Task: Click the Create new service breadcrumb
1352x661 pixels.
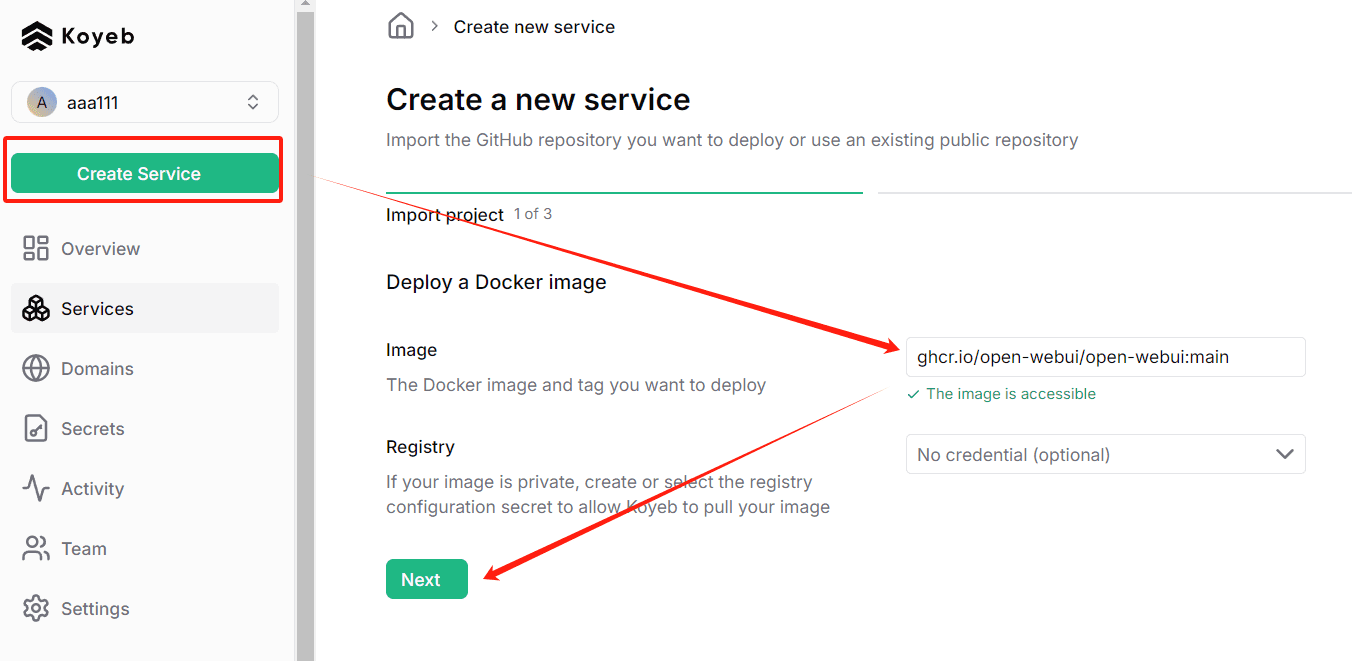Action: [x=534, y=27]
